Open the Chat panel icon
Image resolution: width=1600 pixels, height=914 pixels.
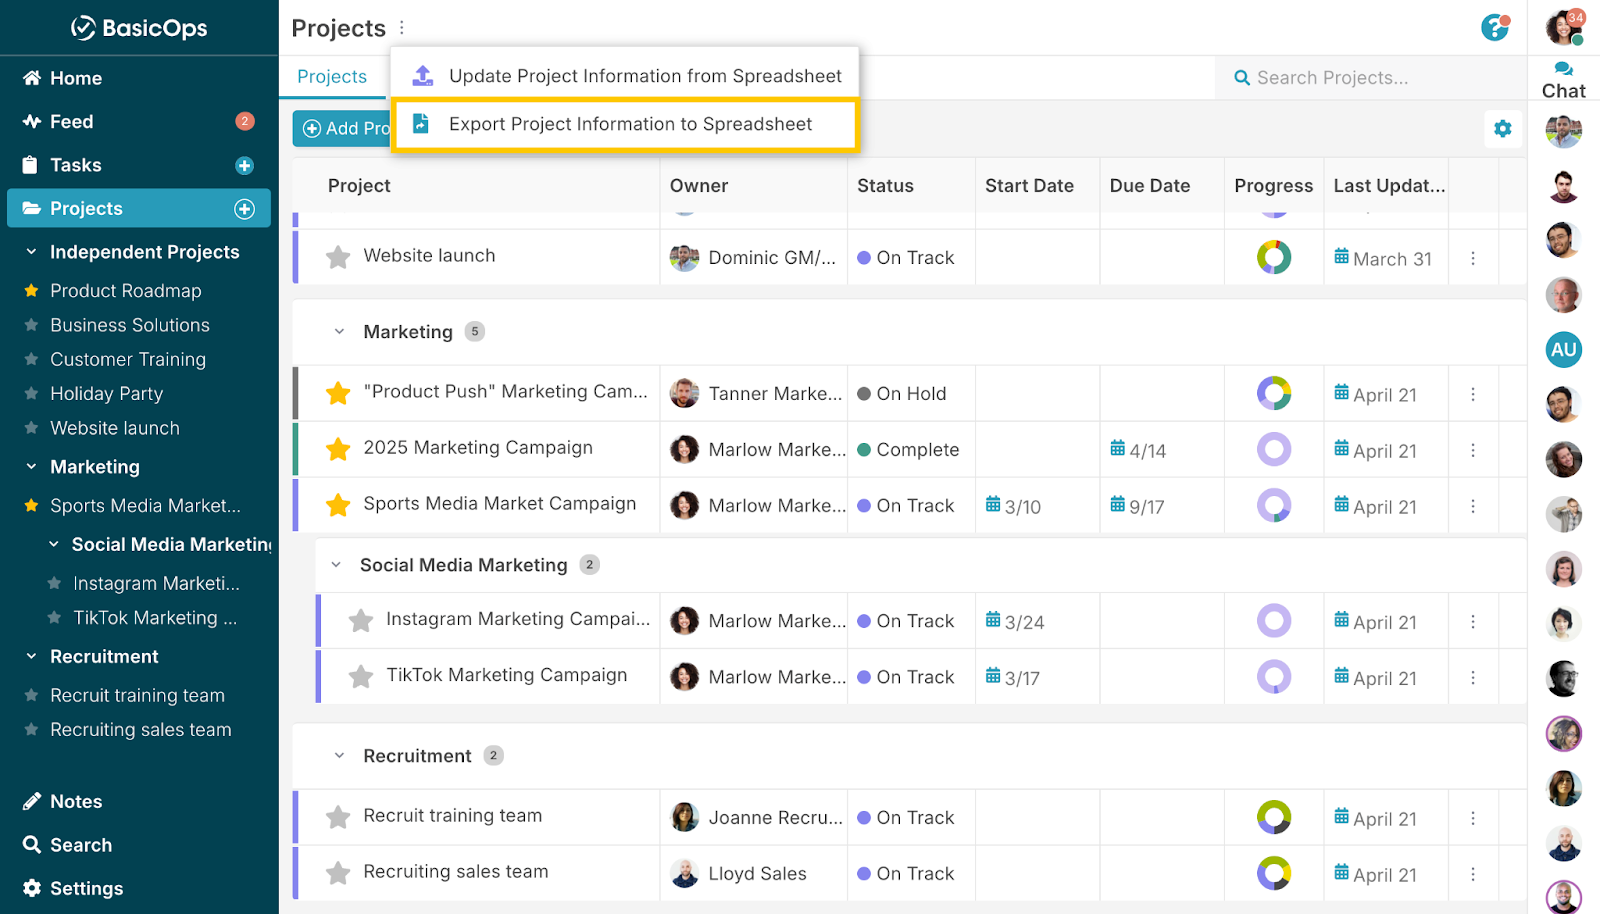[x=1563, y=70]
